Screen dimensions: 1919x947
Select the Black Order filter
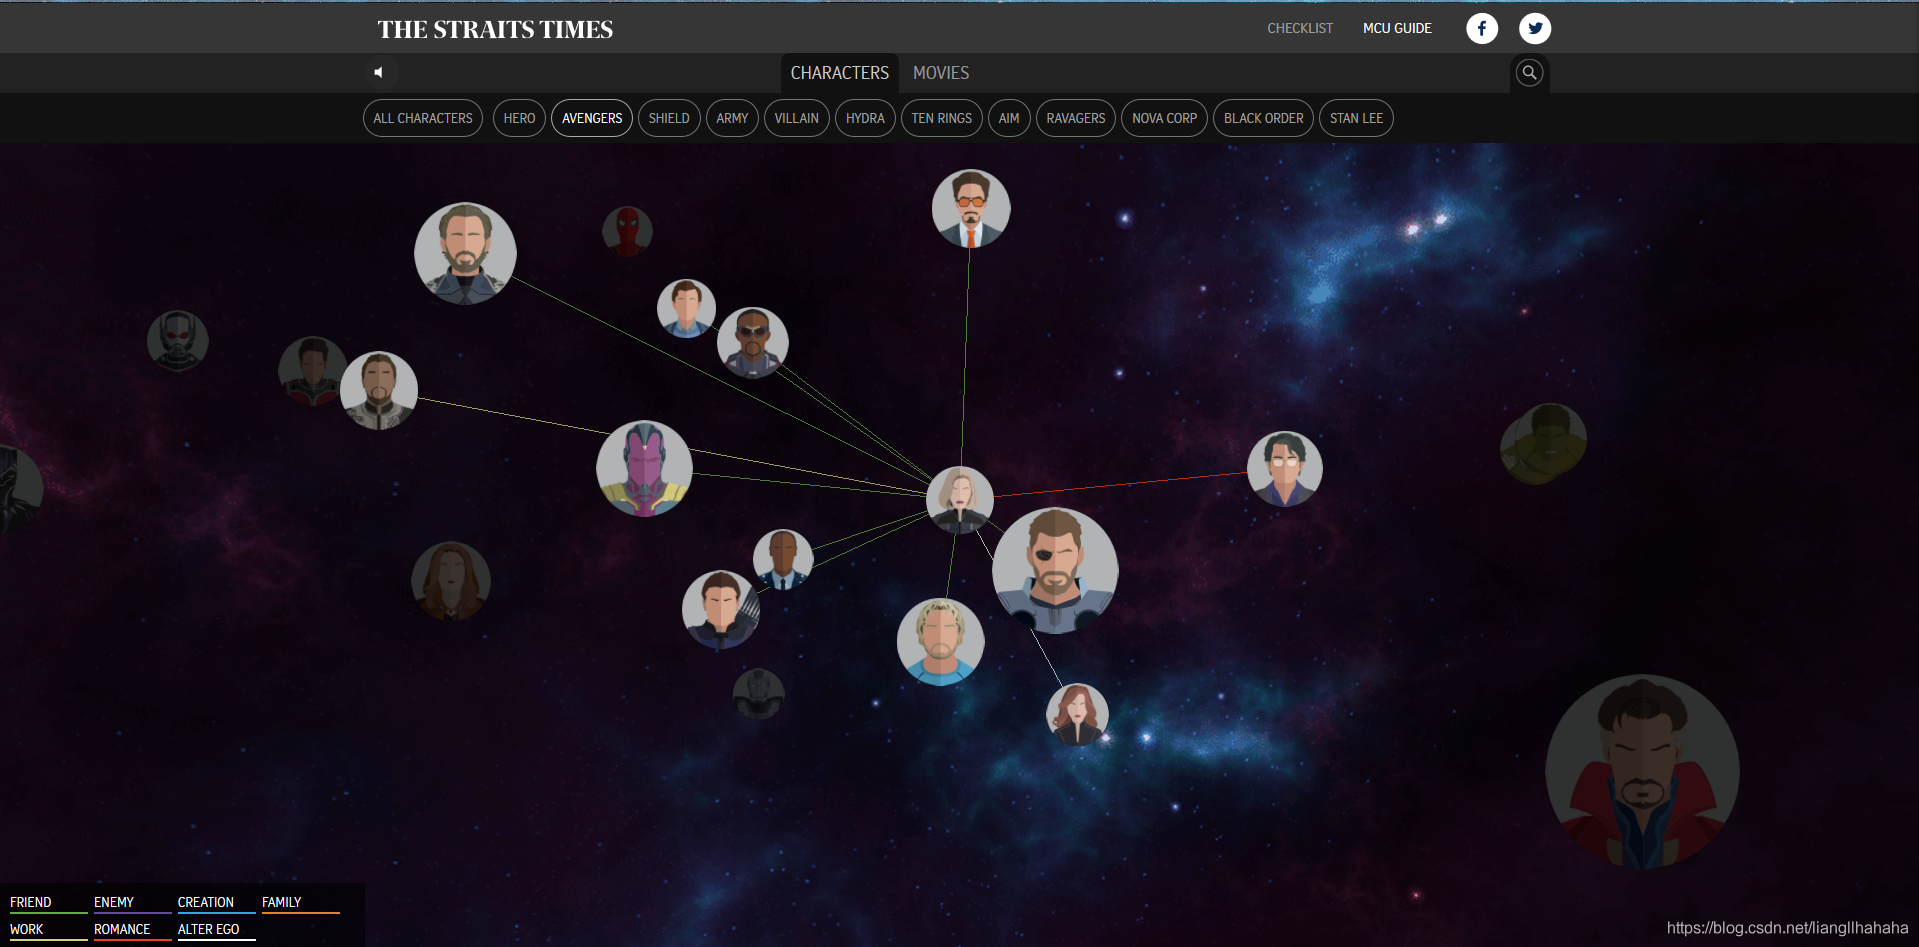(1264, 118)
